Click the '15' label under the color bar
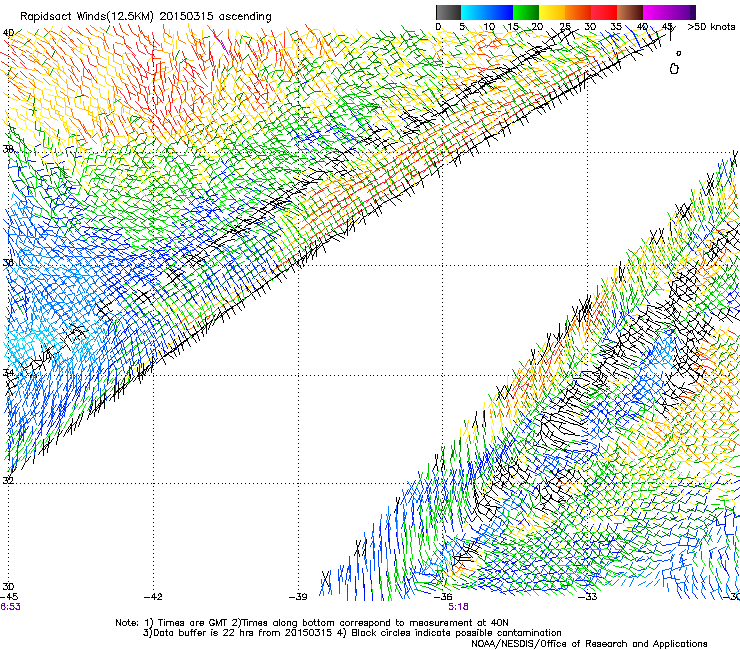The image size is (740, 650). click(513, 27)
